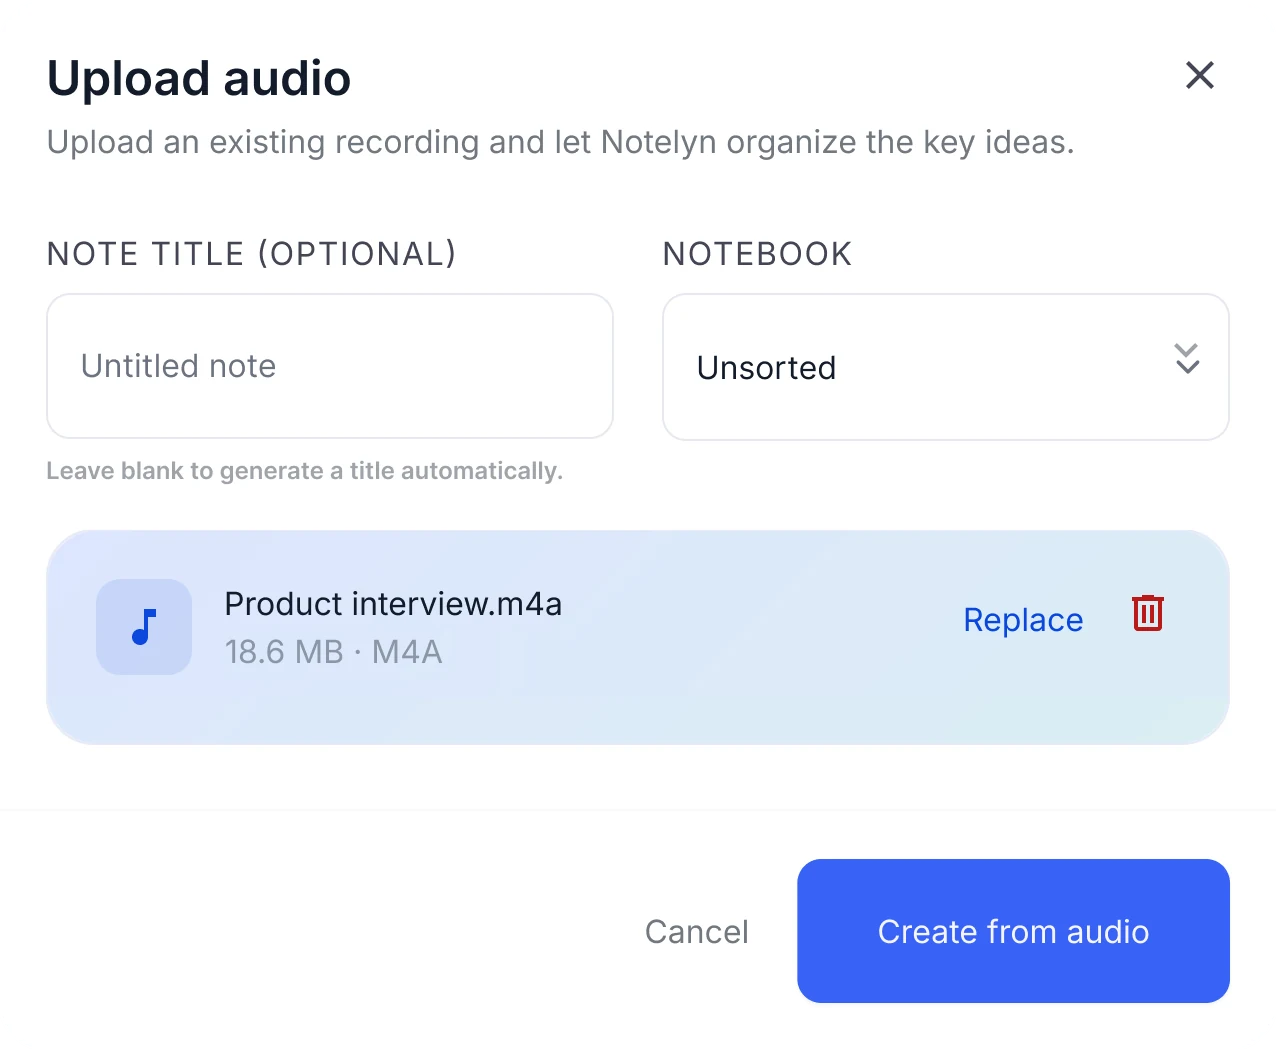Click the double chevron in the Notebook field

1187,358
